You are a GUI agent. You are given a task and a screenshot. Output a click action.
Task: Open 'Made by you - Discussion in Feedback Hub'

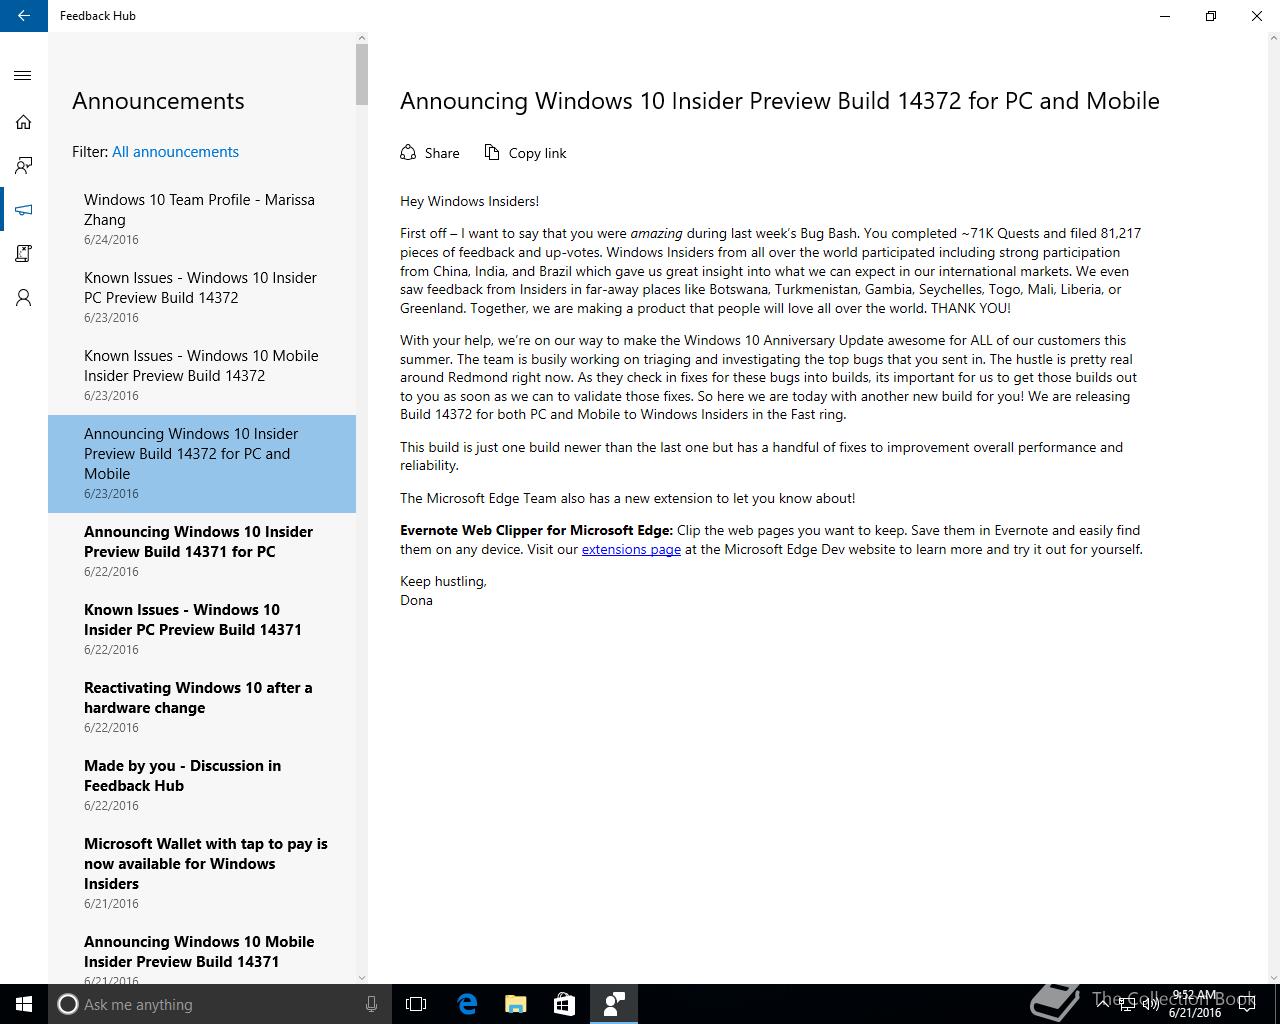click(202, 786)
